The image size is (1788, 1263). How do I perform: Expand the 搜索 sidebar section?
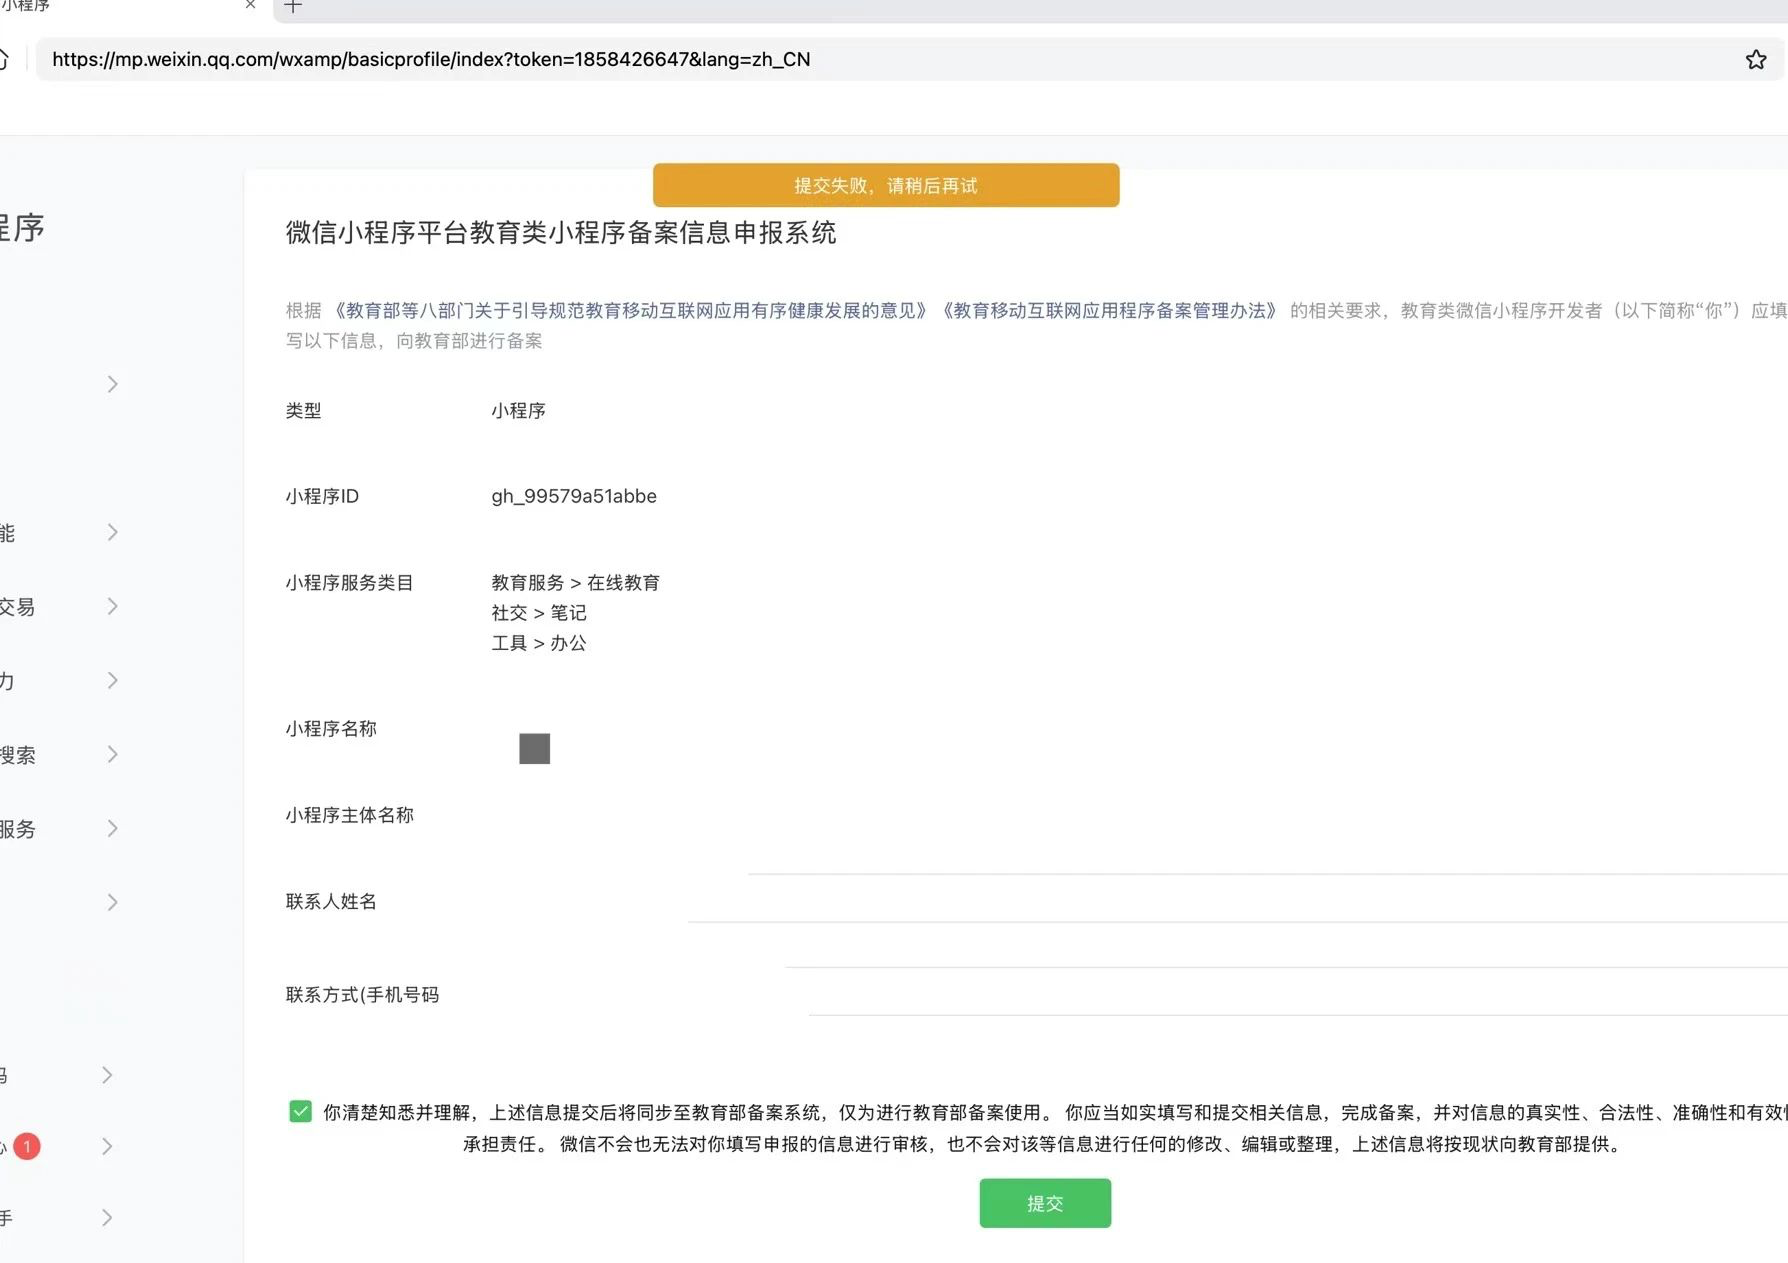coord(112,754)
